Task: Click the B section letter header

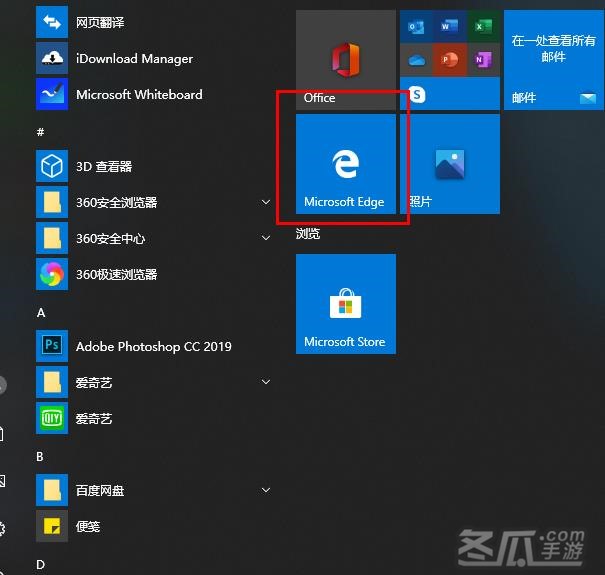Action: tap(40, 457)
